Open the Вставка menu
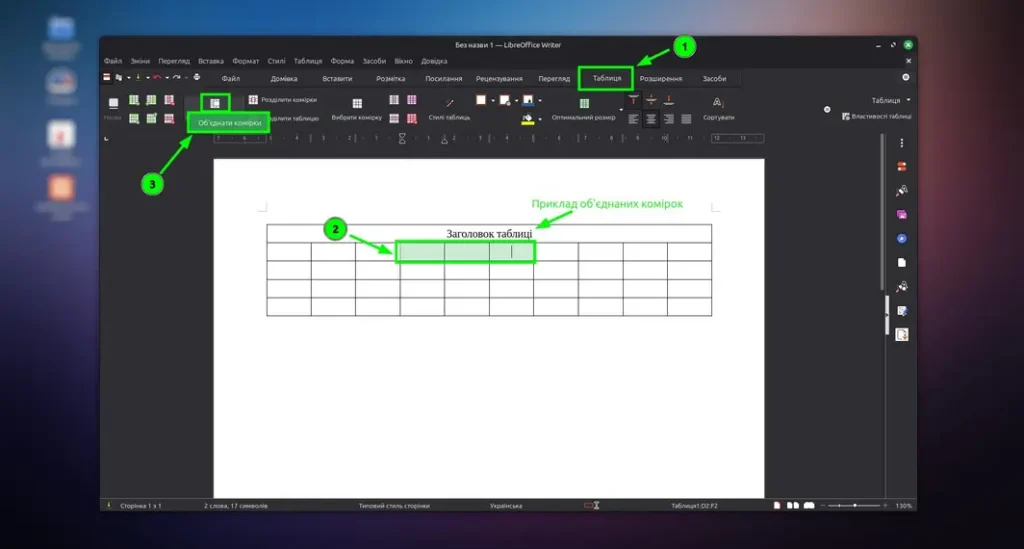This screenshot has width=1024, height=549. coord(210,61)
